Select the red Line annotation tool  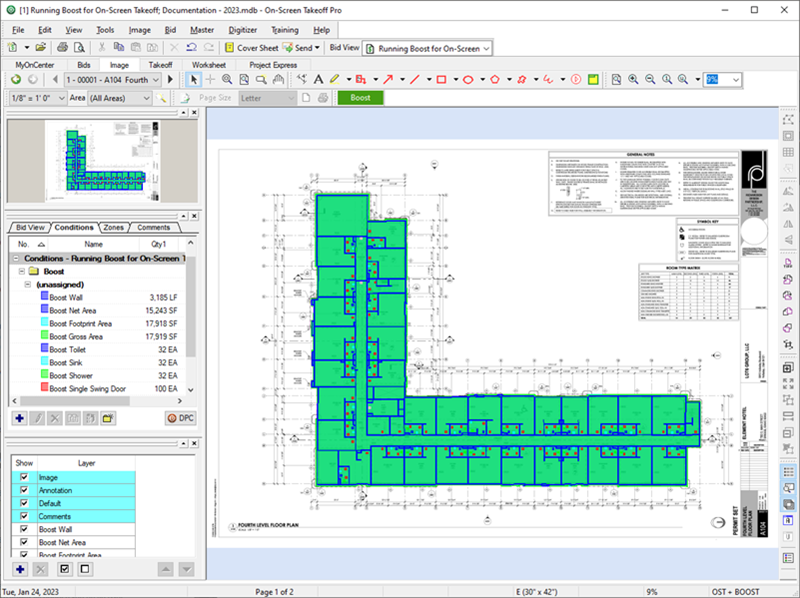pyautogui.click(x=415, y=80)
